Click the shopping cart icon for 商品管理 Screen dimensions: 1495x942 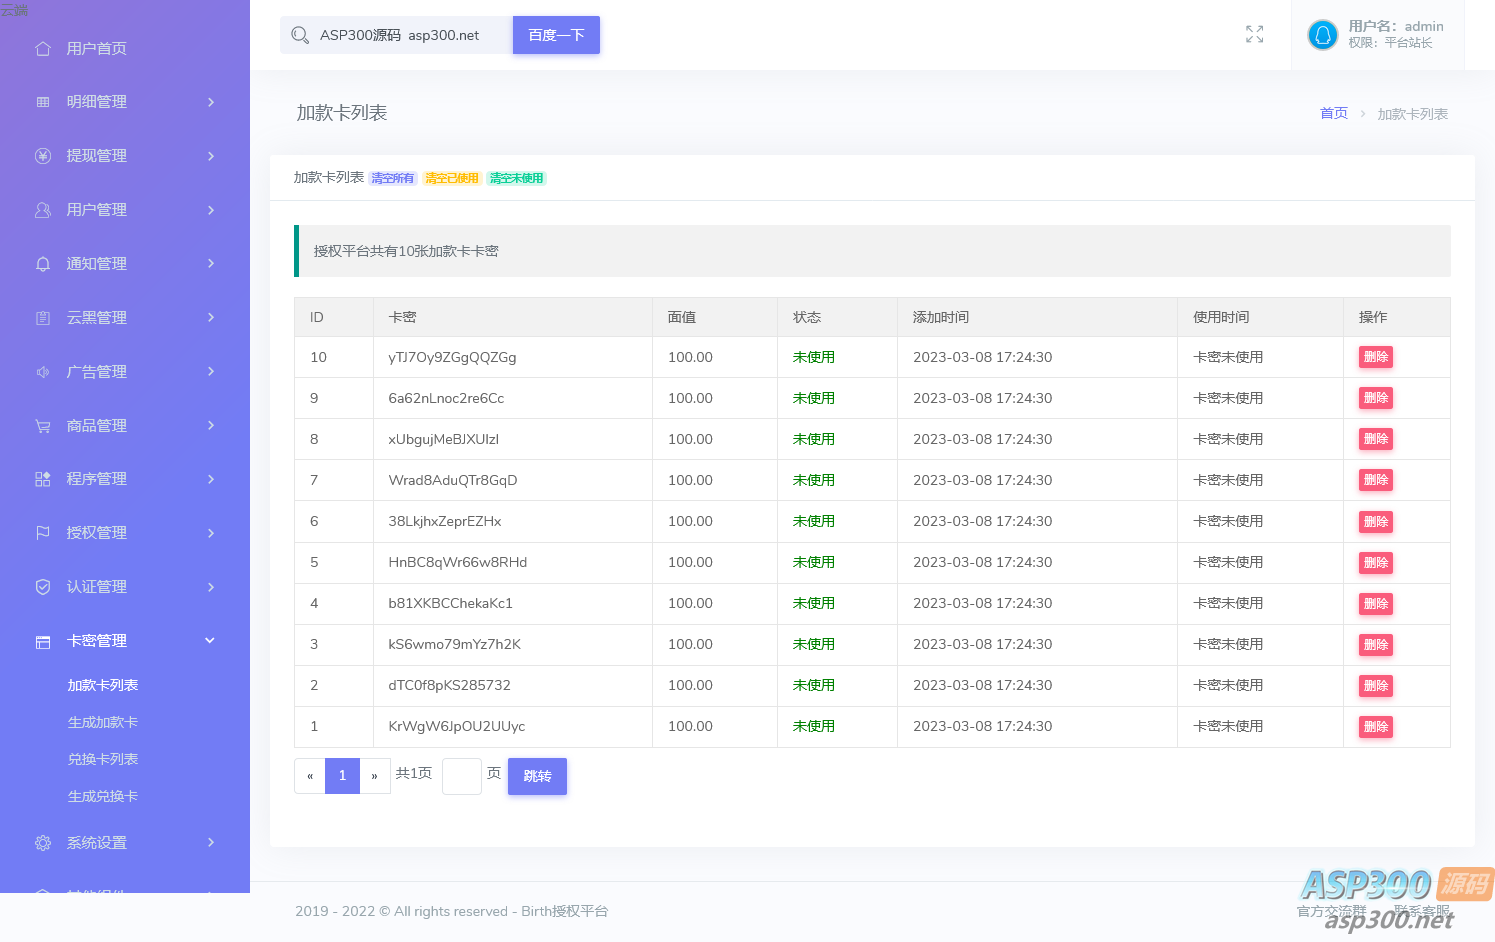[x=43, y=426]
